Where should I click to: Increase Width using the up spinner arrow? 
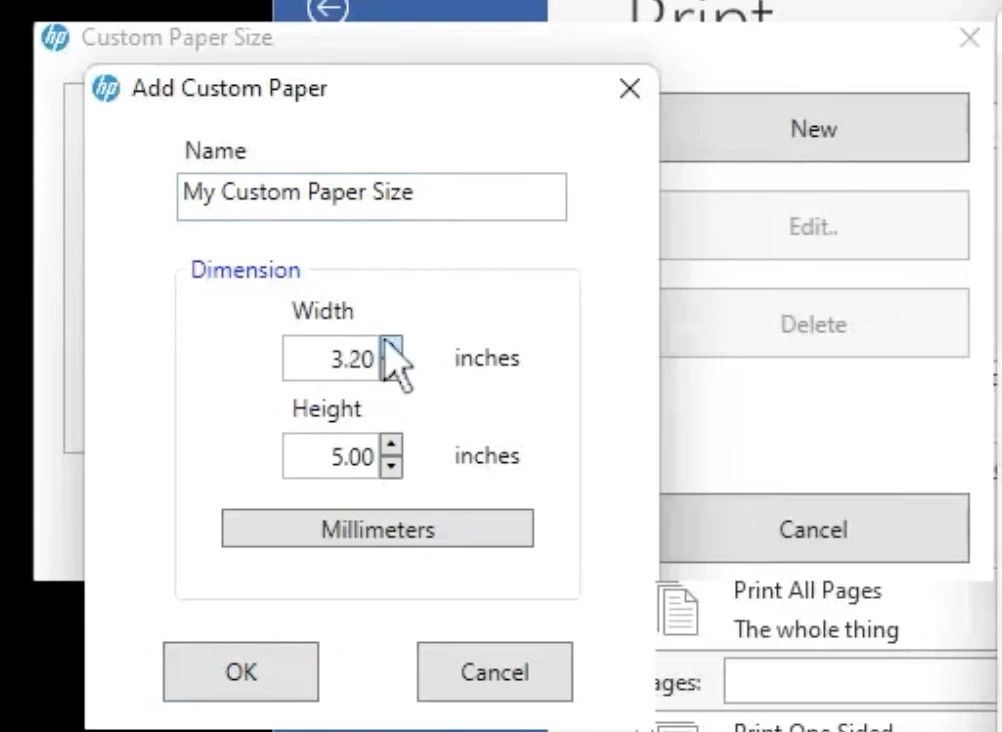click(x=391, y=347)
